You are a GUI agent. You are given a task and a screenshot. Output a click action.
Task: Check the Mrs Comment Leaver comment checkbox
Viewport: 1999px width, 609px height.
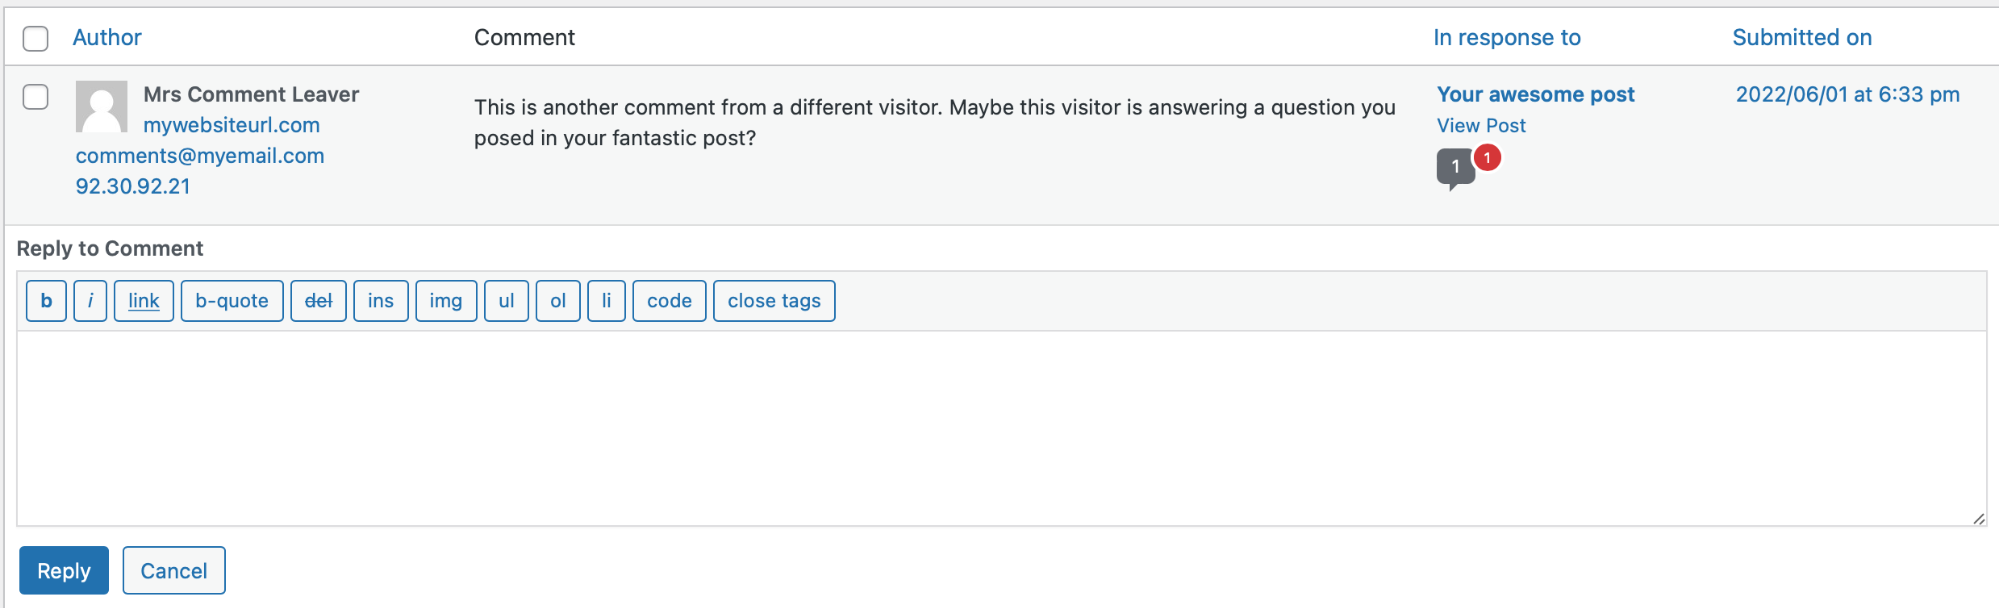point(35,97)
